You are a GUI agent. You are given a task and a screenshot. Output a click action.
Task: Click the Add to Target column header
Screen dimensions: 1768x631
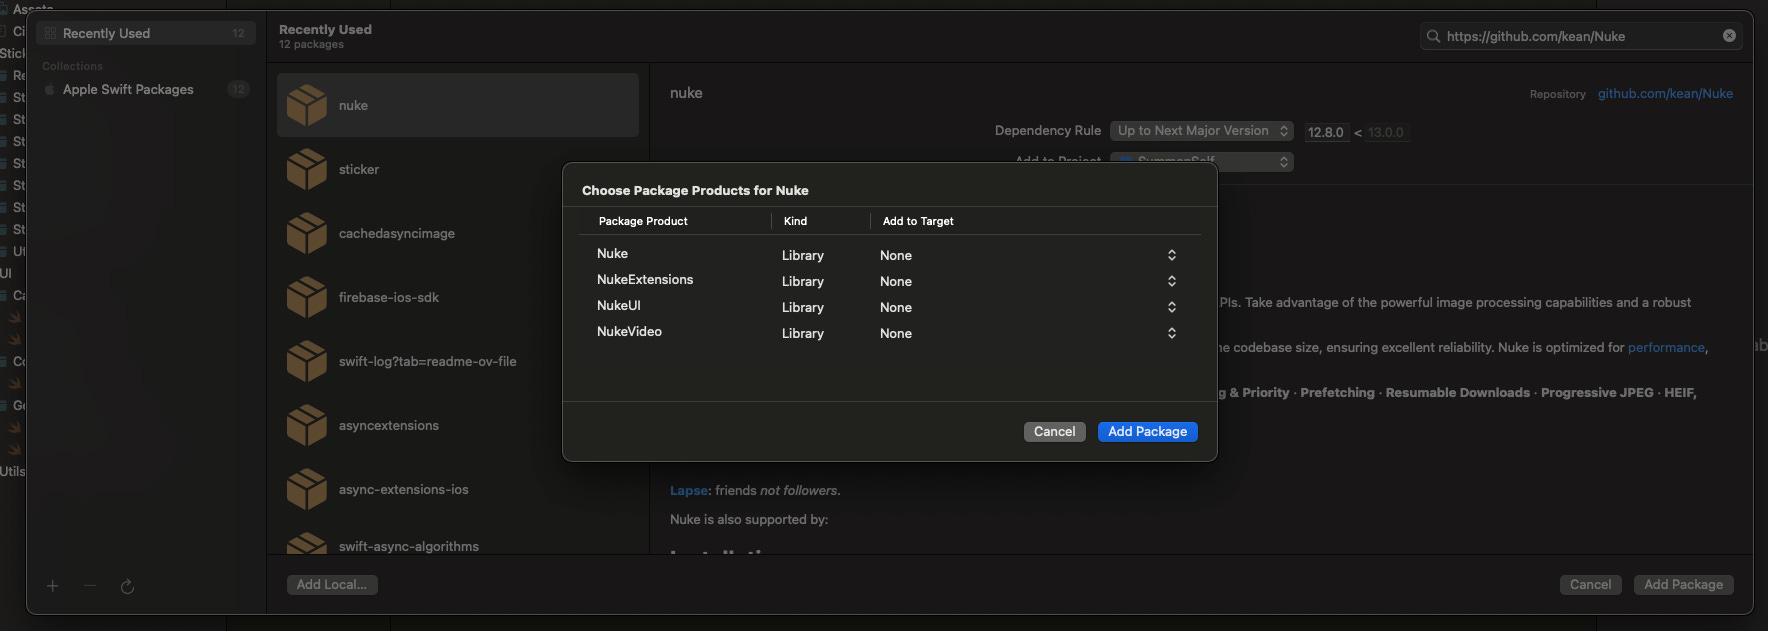[x=918, y=221]
